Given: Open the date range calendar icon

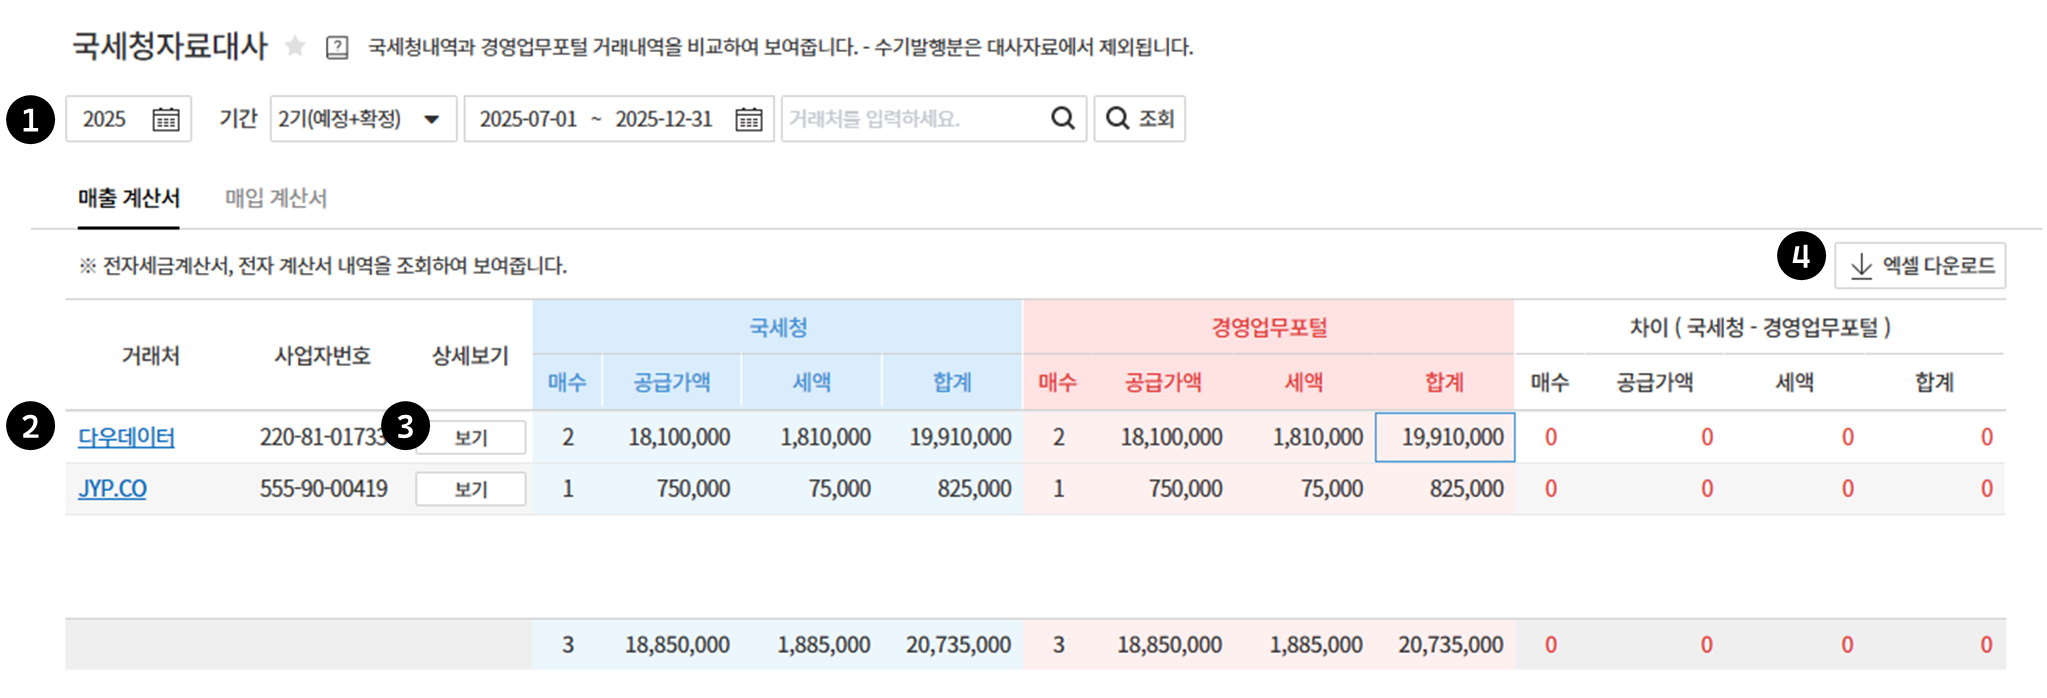Looking at the screenshot, I should point(748,119).
